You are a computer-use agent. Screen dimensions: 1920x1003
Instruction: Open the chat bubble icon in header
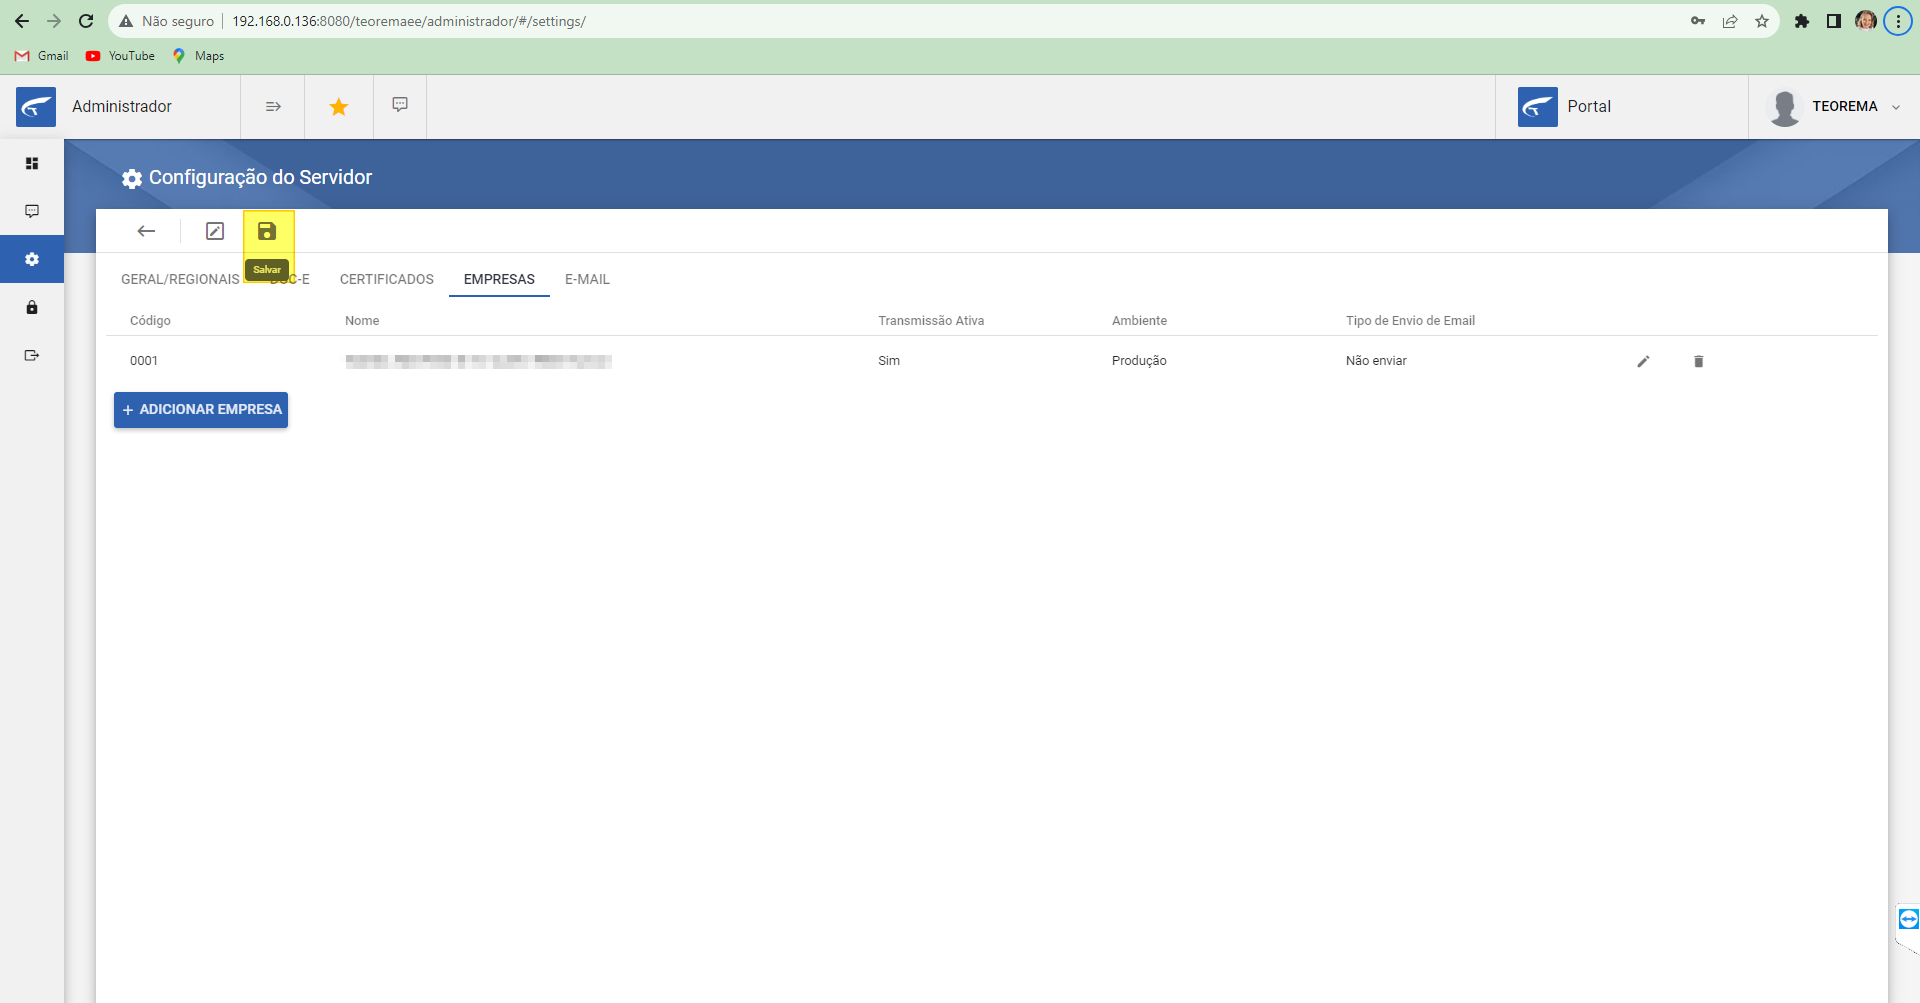pos(400,105)
